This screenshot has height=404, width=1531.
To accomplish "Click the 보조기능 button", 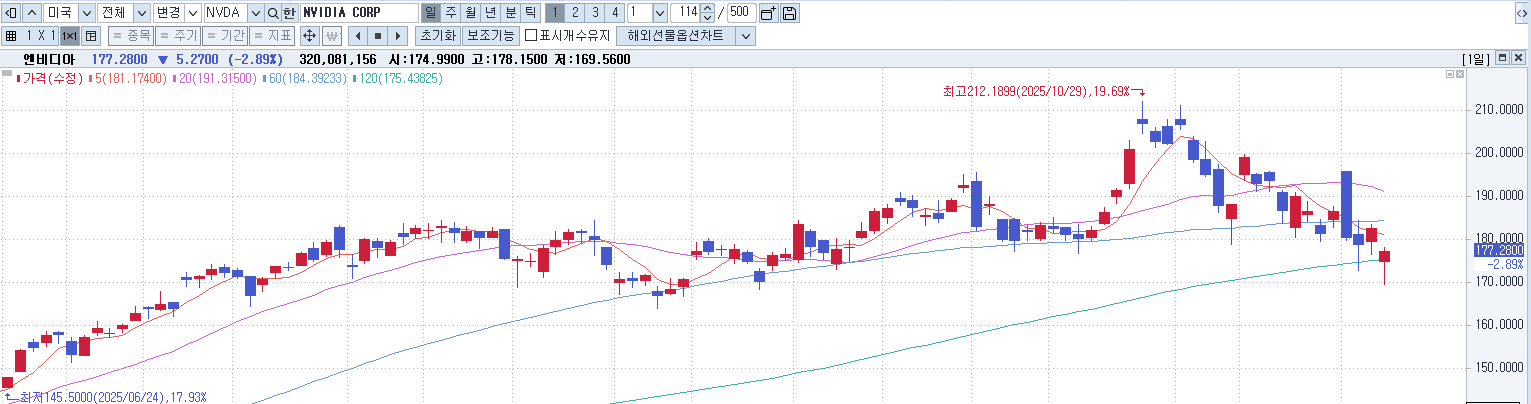I will point(490,36).
